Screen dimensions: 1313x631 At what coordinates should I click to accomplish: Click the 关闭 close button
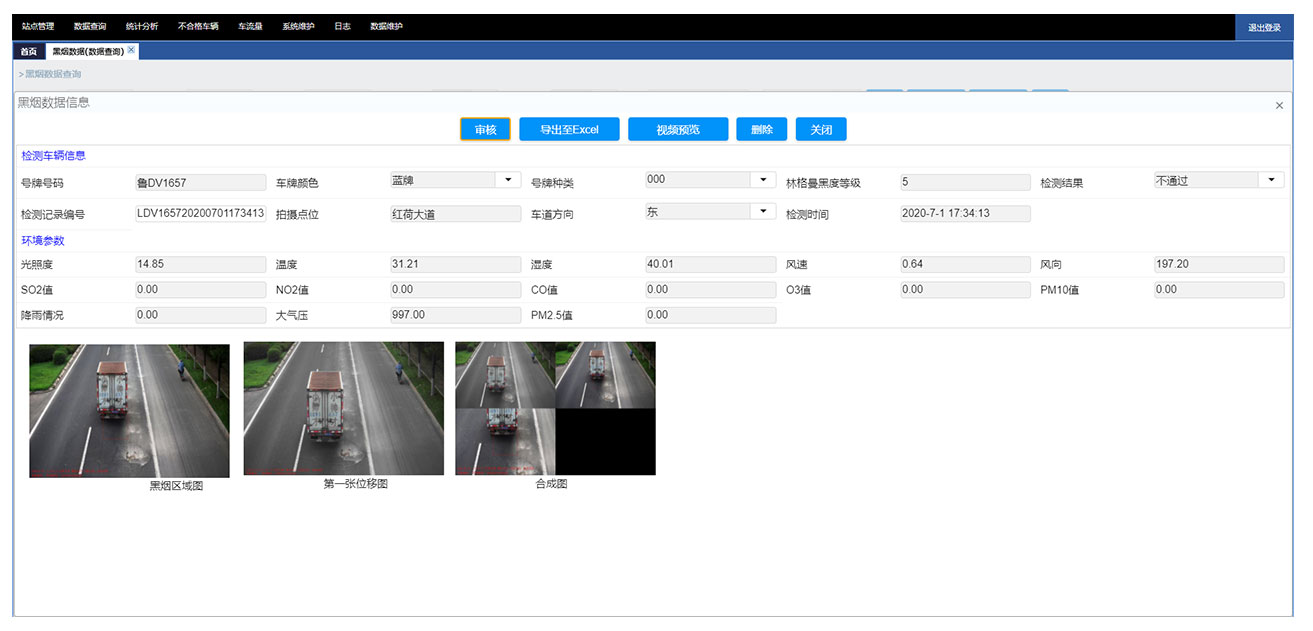821,130
